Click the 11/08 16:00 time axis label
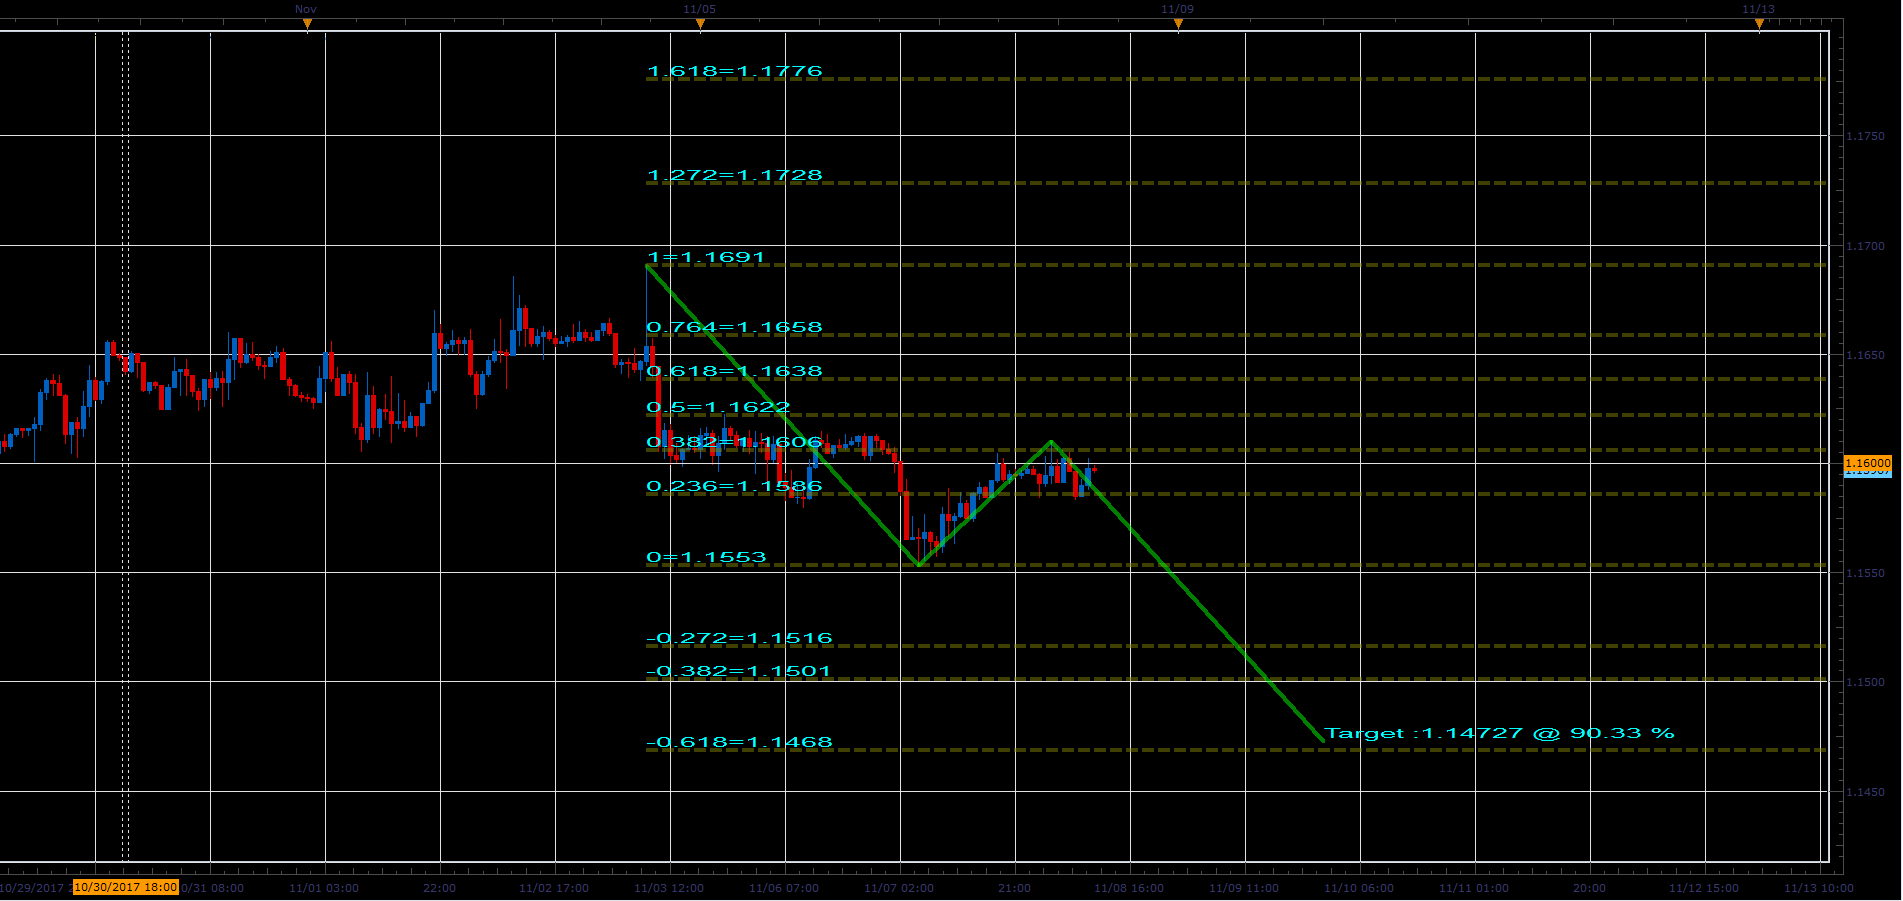This screenshot has height=901, width=1903. [x=1129, y=888]
